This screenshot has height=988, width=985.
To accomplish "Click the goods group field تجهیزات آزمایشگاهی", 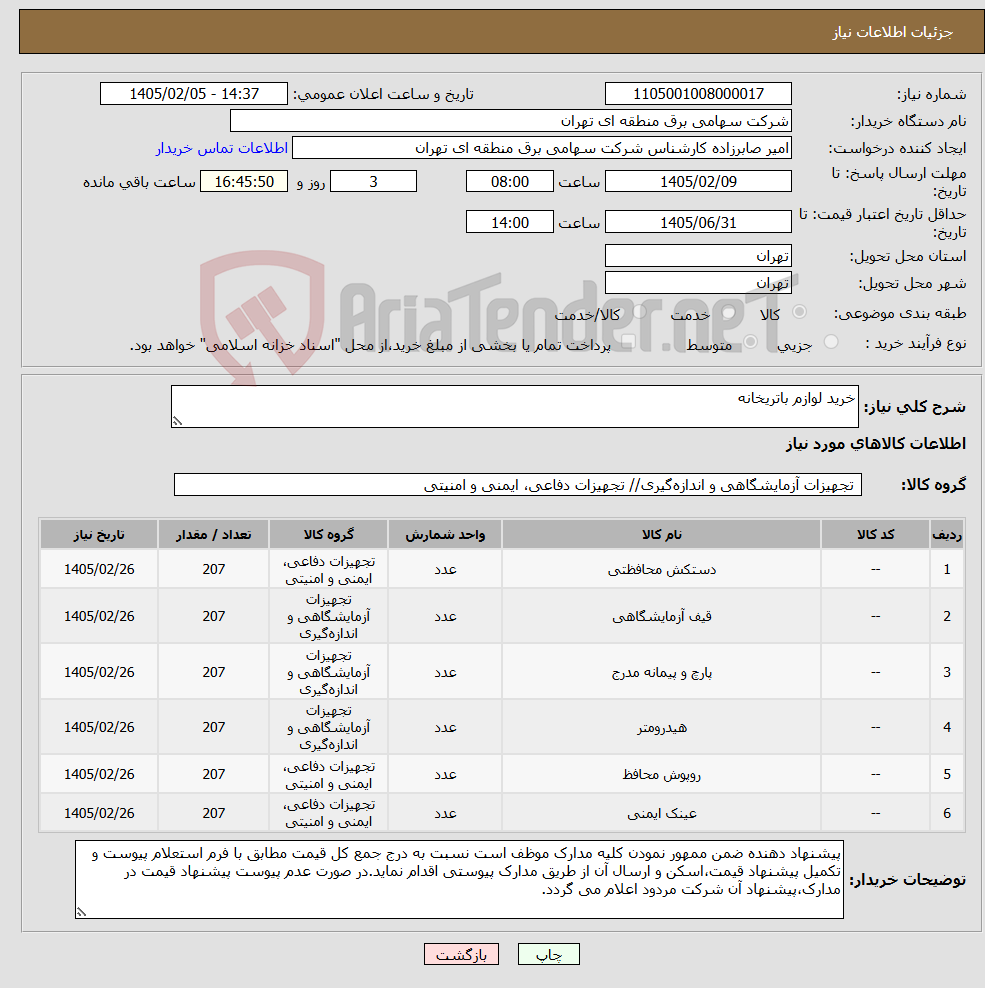I will click(x=517, y=485).
